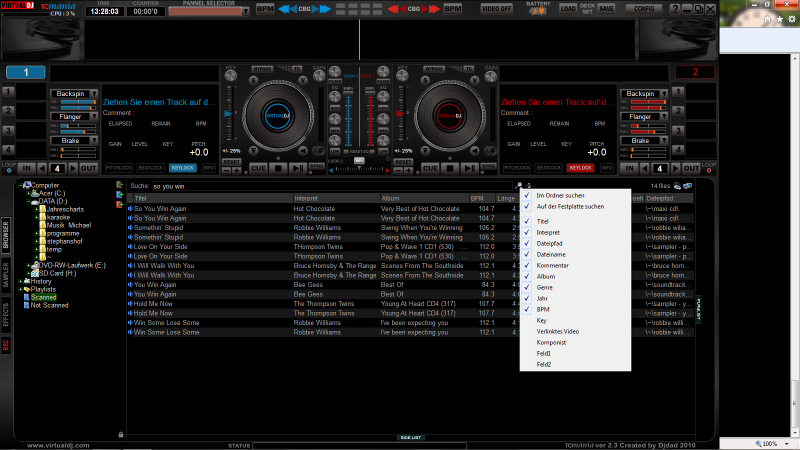Expand the Acer (C:) drive node
Image resolution: width=800 pixels, height=450 pixels.
coord(29,193)
